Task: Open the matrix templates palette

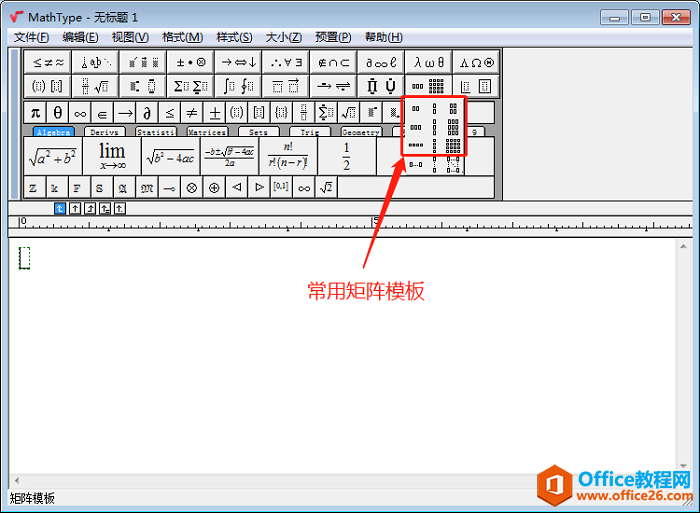Action: pos(429,86)
